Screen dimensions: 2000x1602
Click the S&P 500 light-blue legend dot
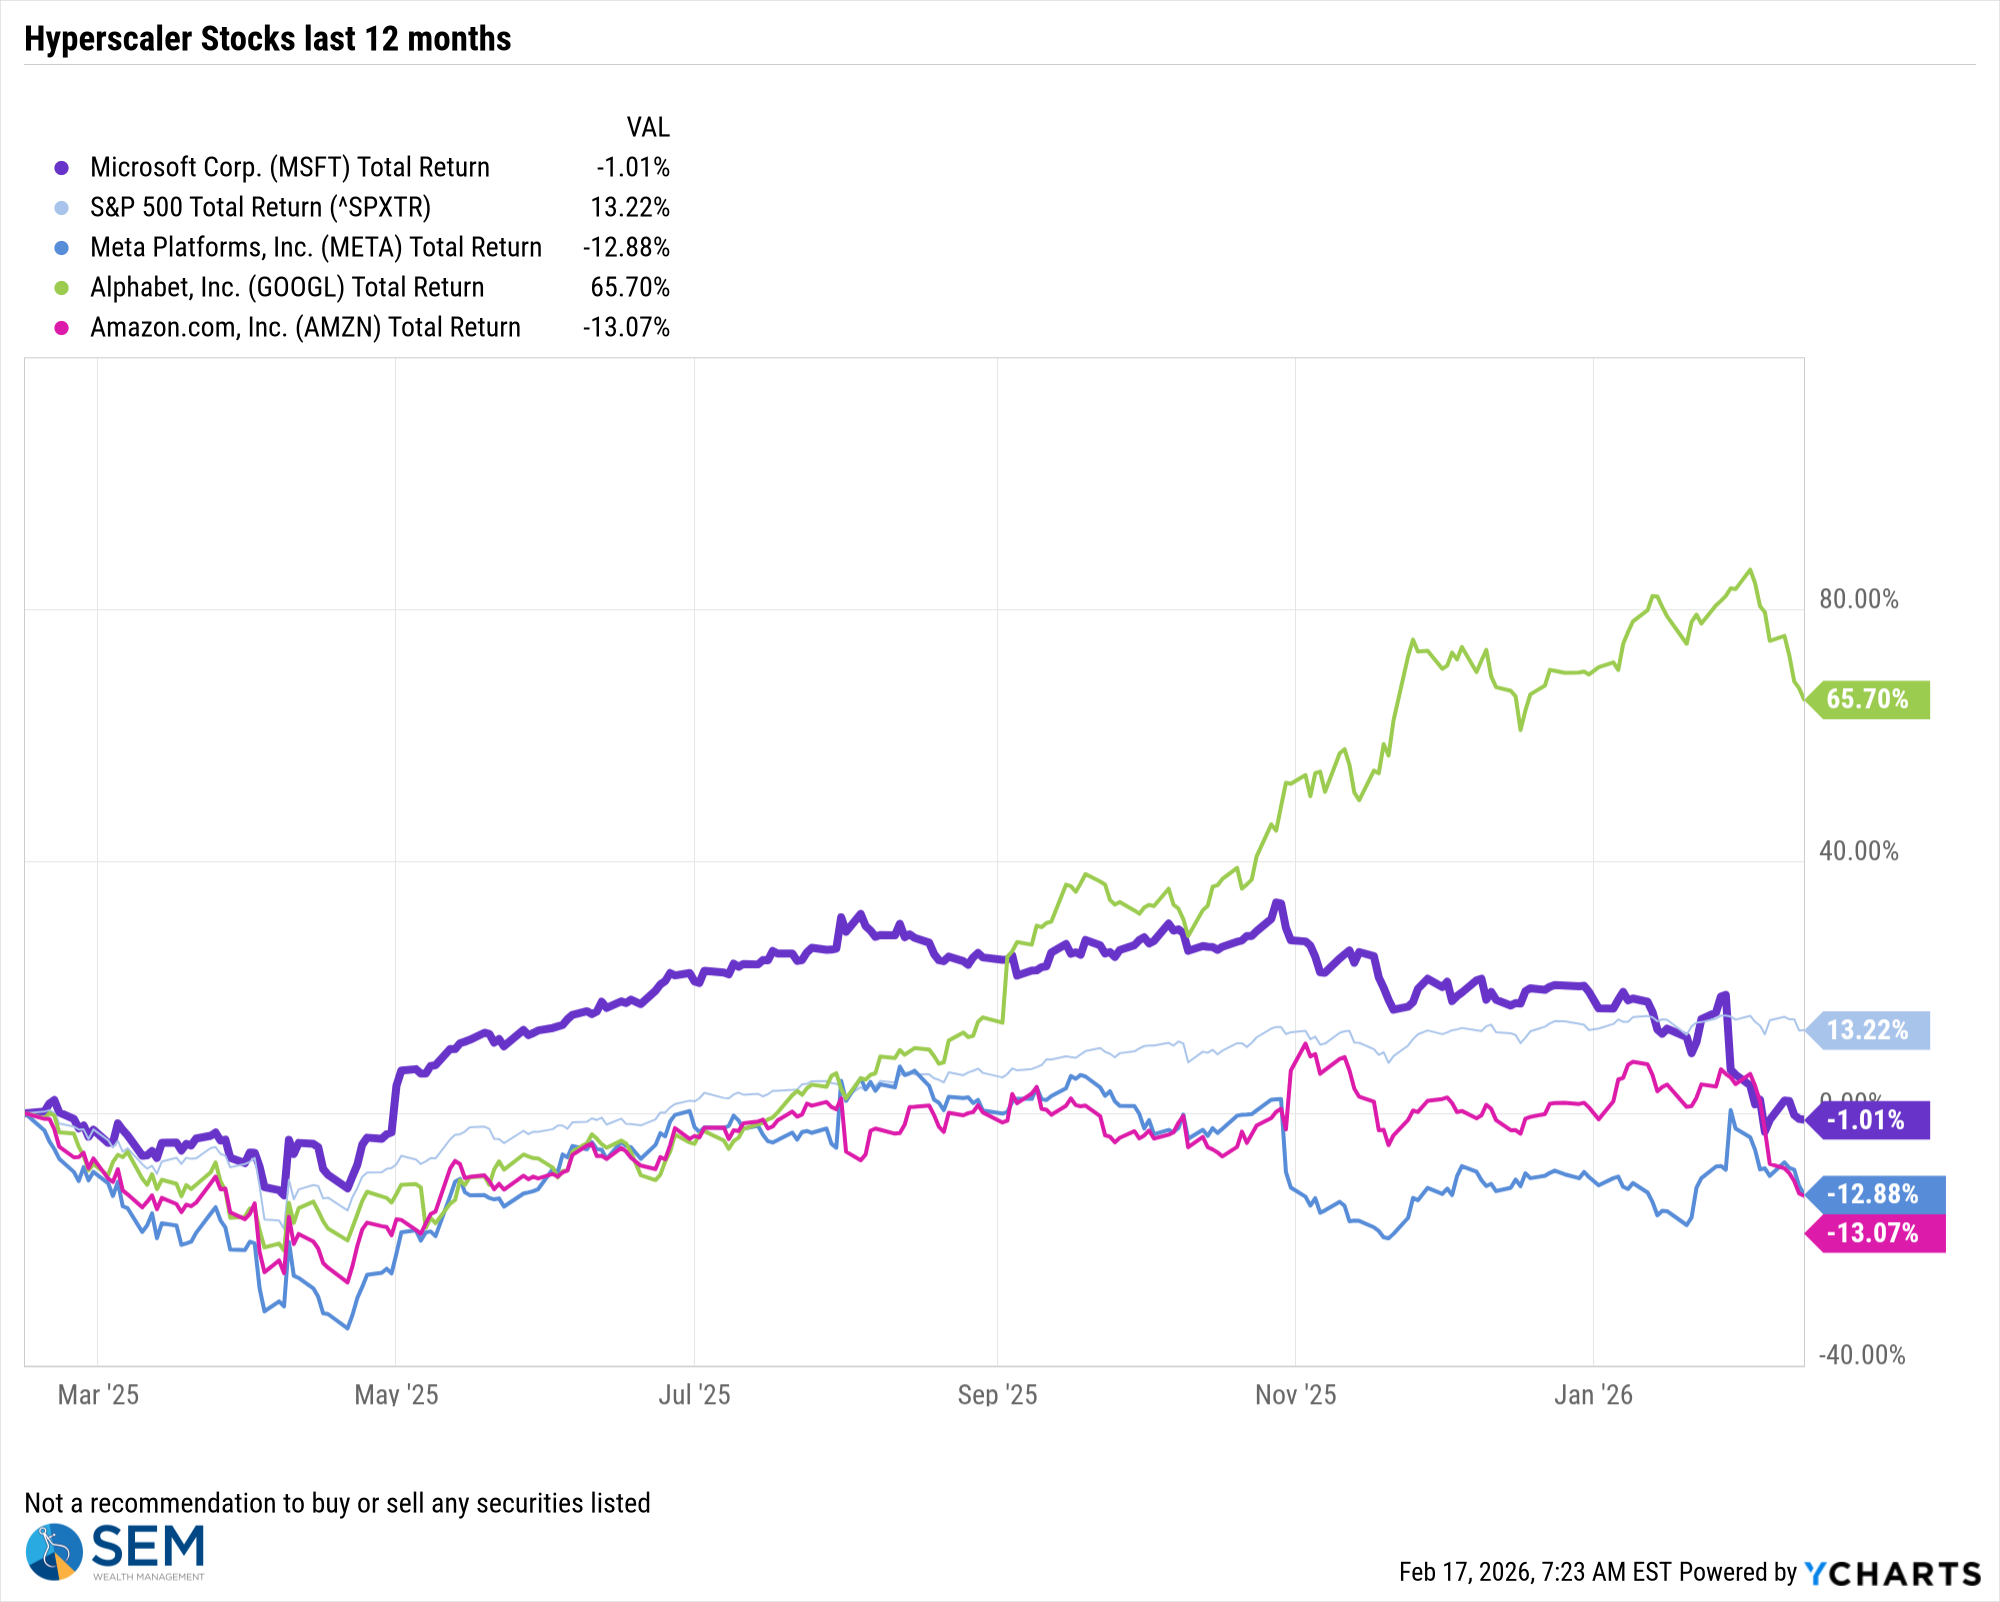[62, 208]
